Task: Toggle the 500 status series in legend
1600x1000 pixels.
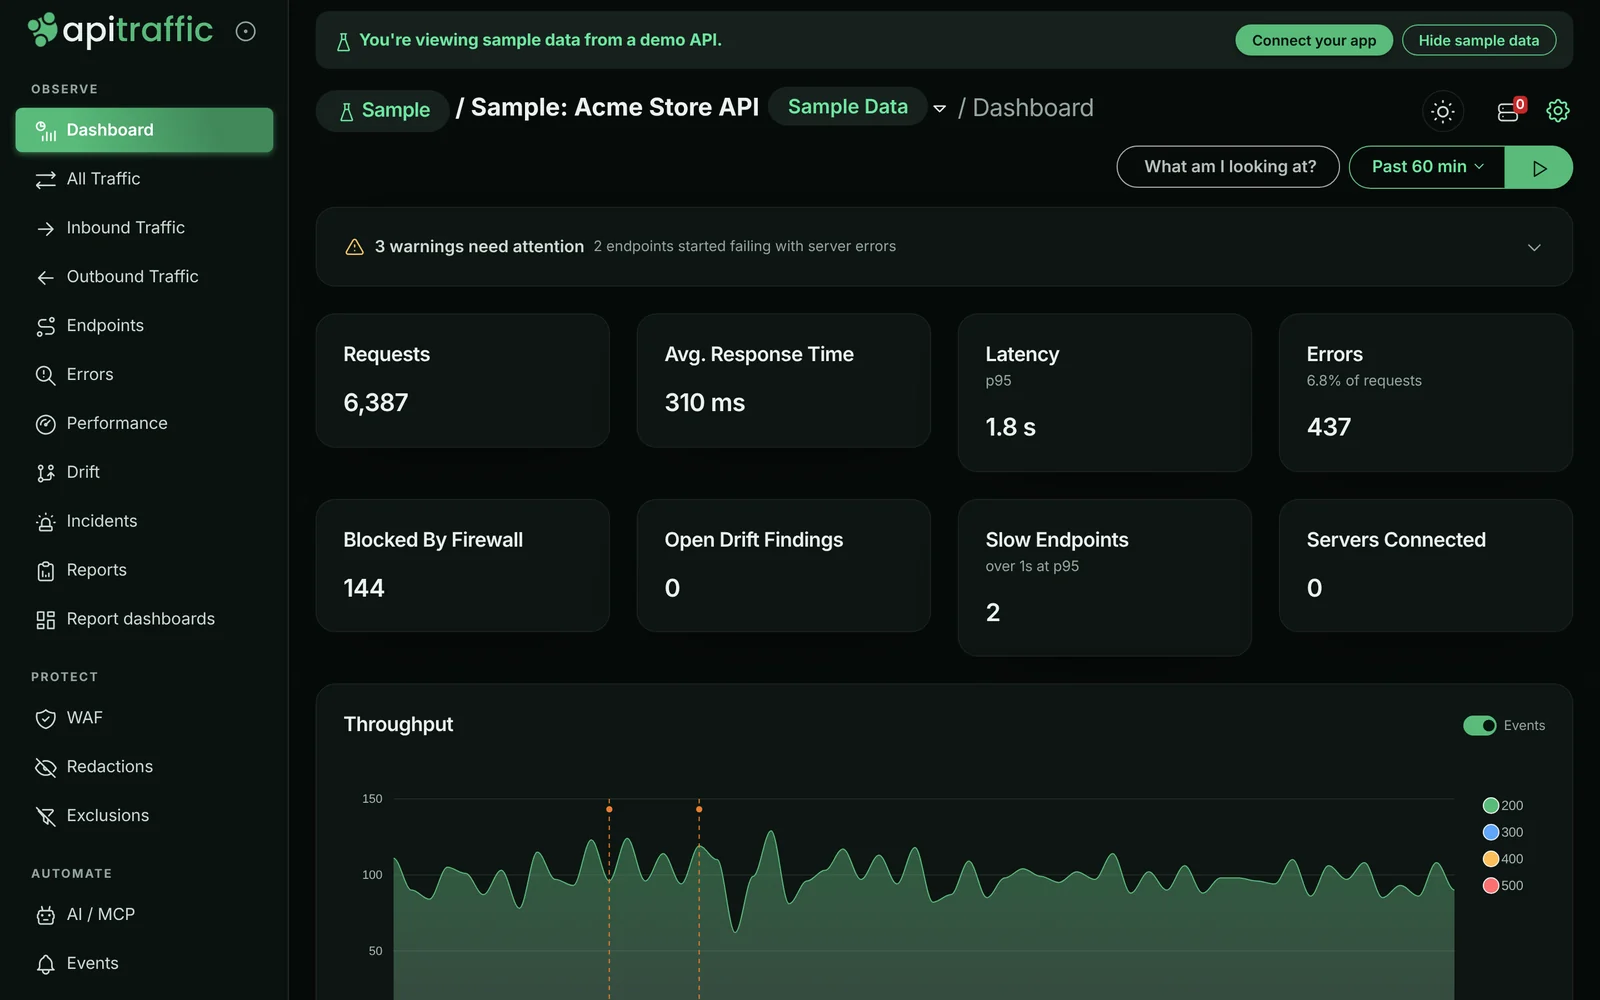Action: [1503, 886]
